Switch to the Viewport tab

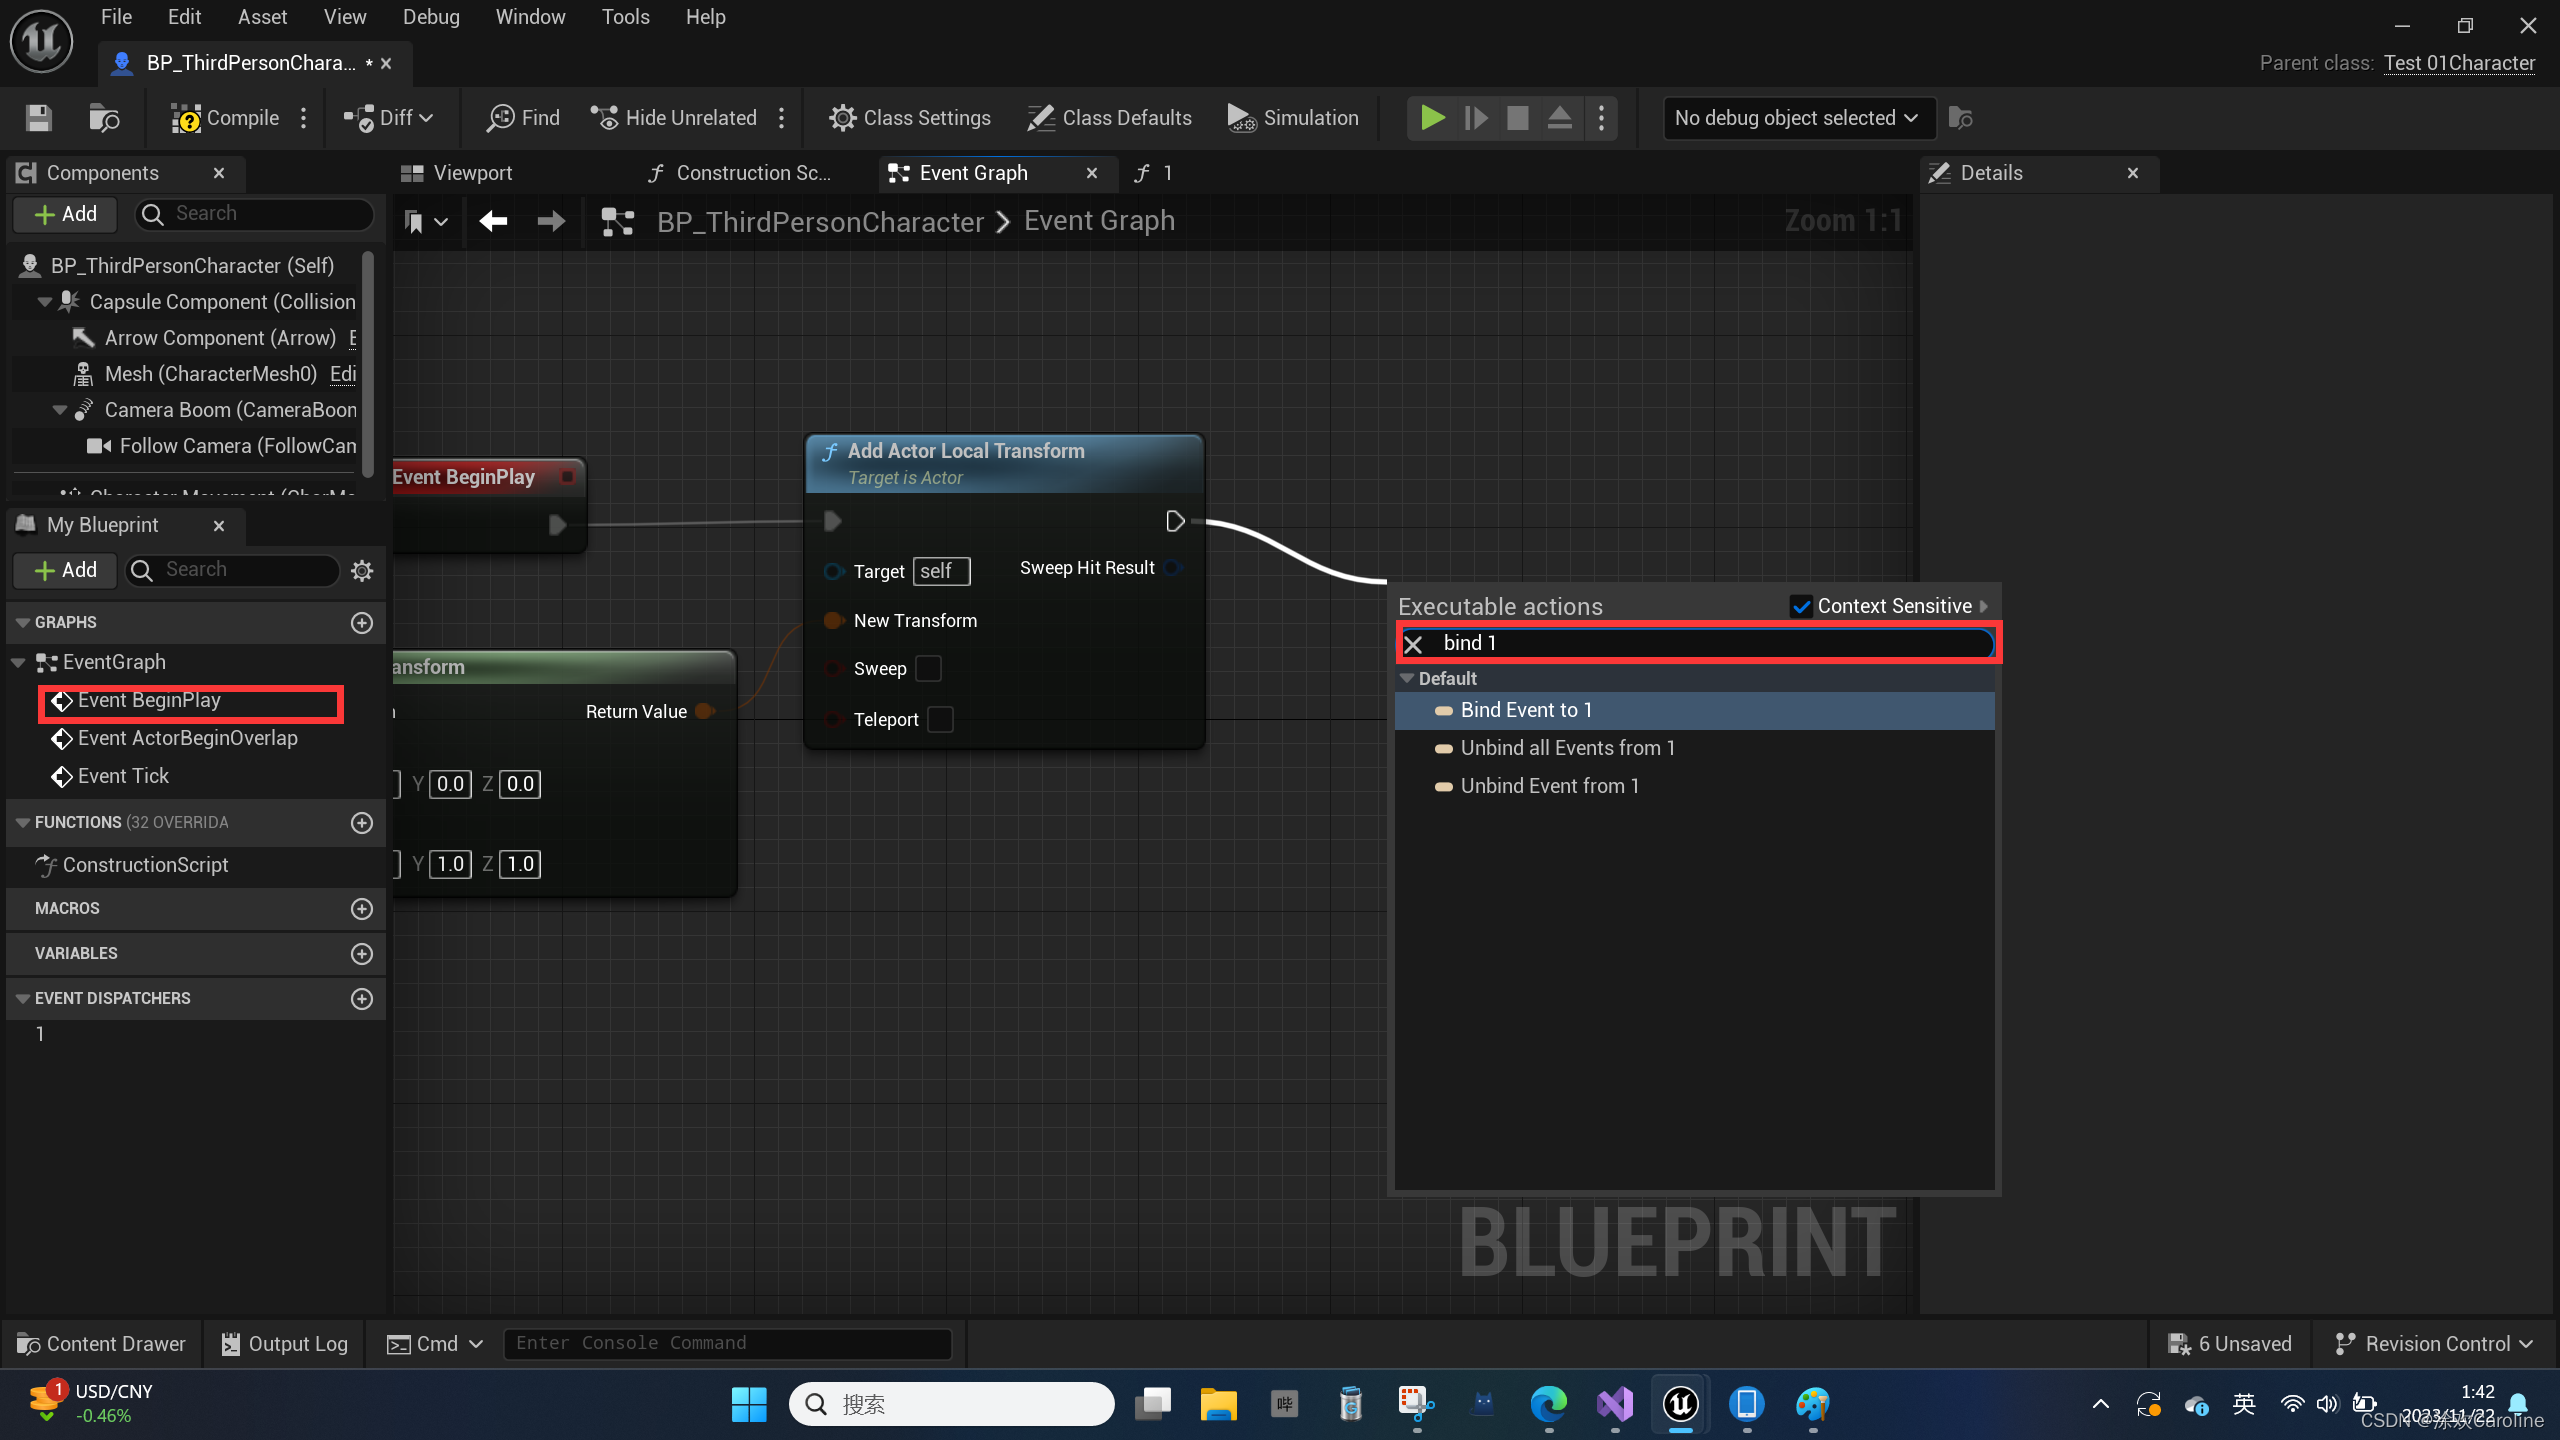tap(471, 173)
